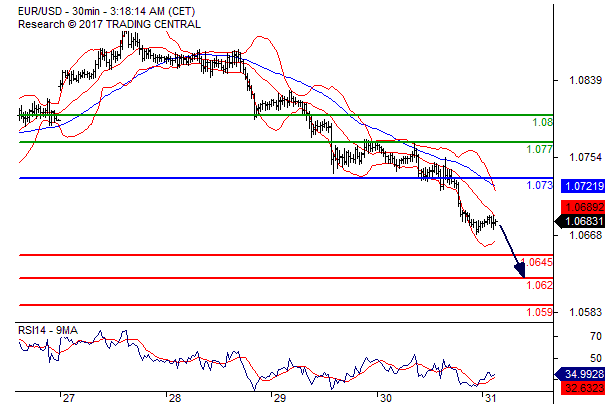Click the 1.0583 price axis value
The height and width of the screenshot is (413, 615).
click(586, 312)
